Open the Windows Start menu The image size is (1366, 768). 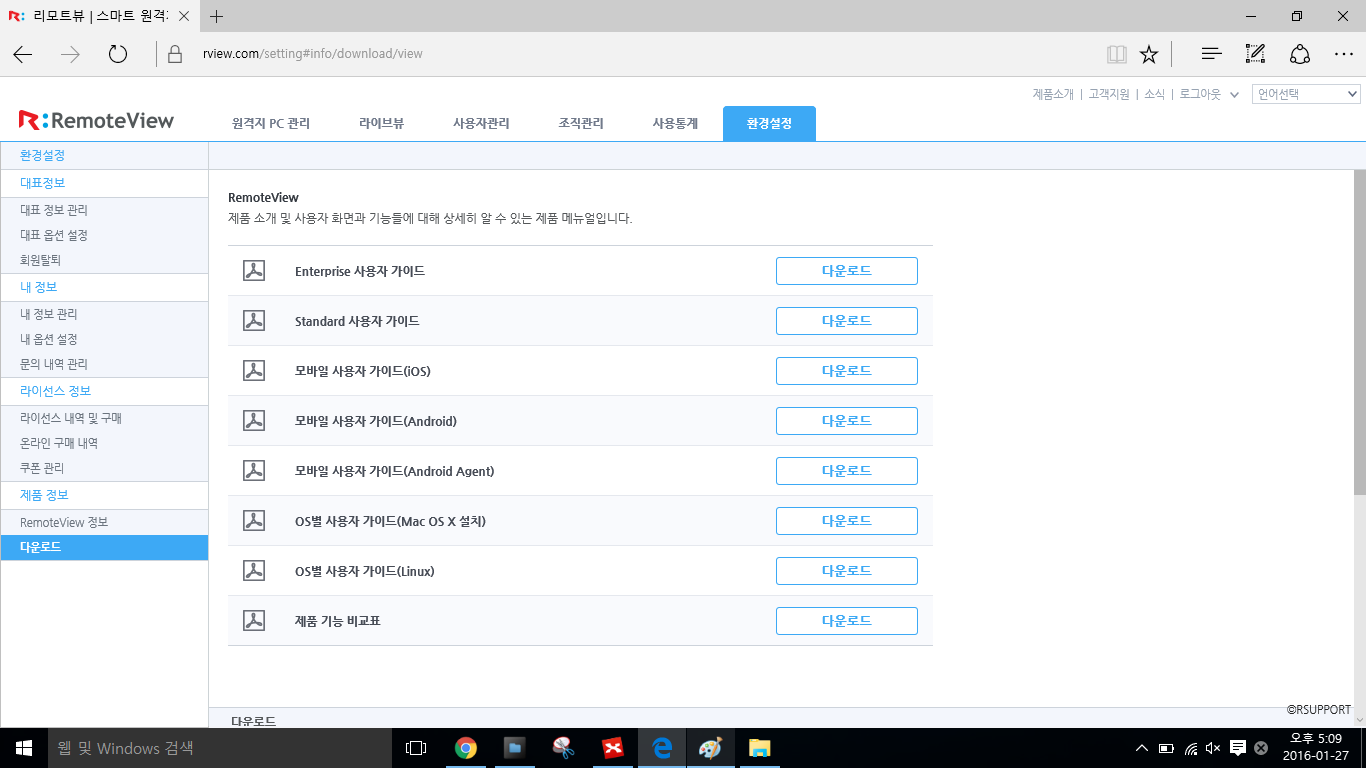pyautogui.click(x=24, y=748)
